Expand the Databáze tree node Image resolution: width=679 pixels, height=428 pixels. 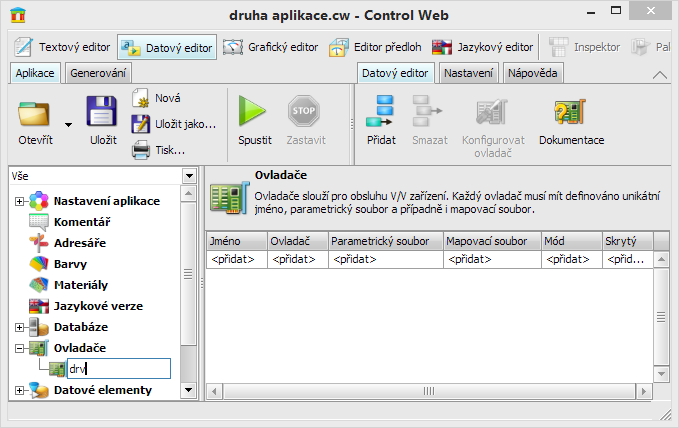[x=19, y=327]
